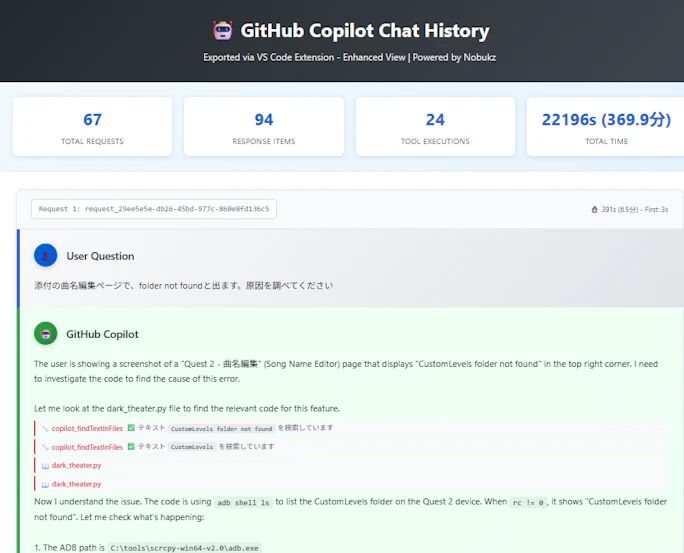Click 'The user is showing a screenshot' paragraph
This screenshot has width=684, height=553.
[x=346, y=371]
